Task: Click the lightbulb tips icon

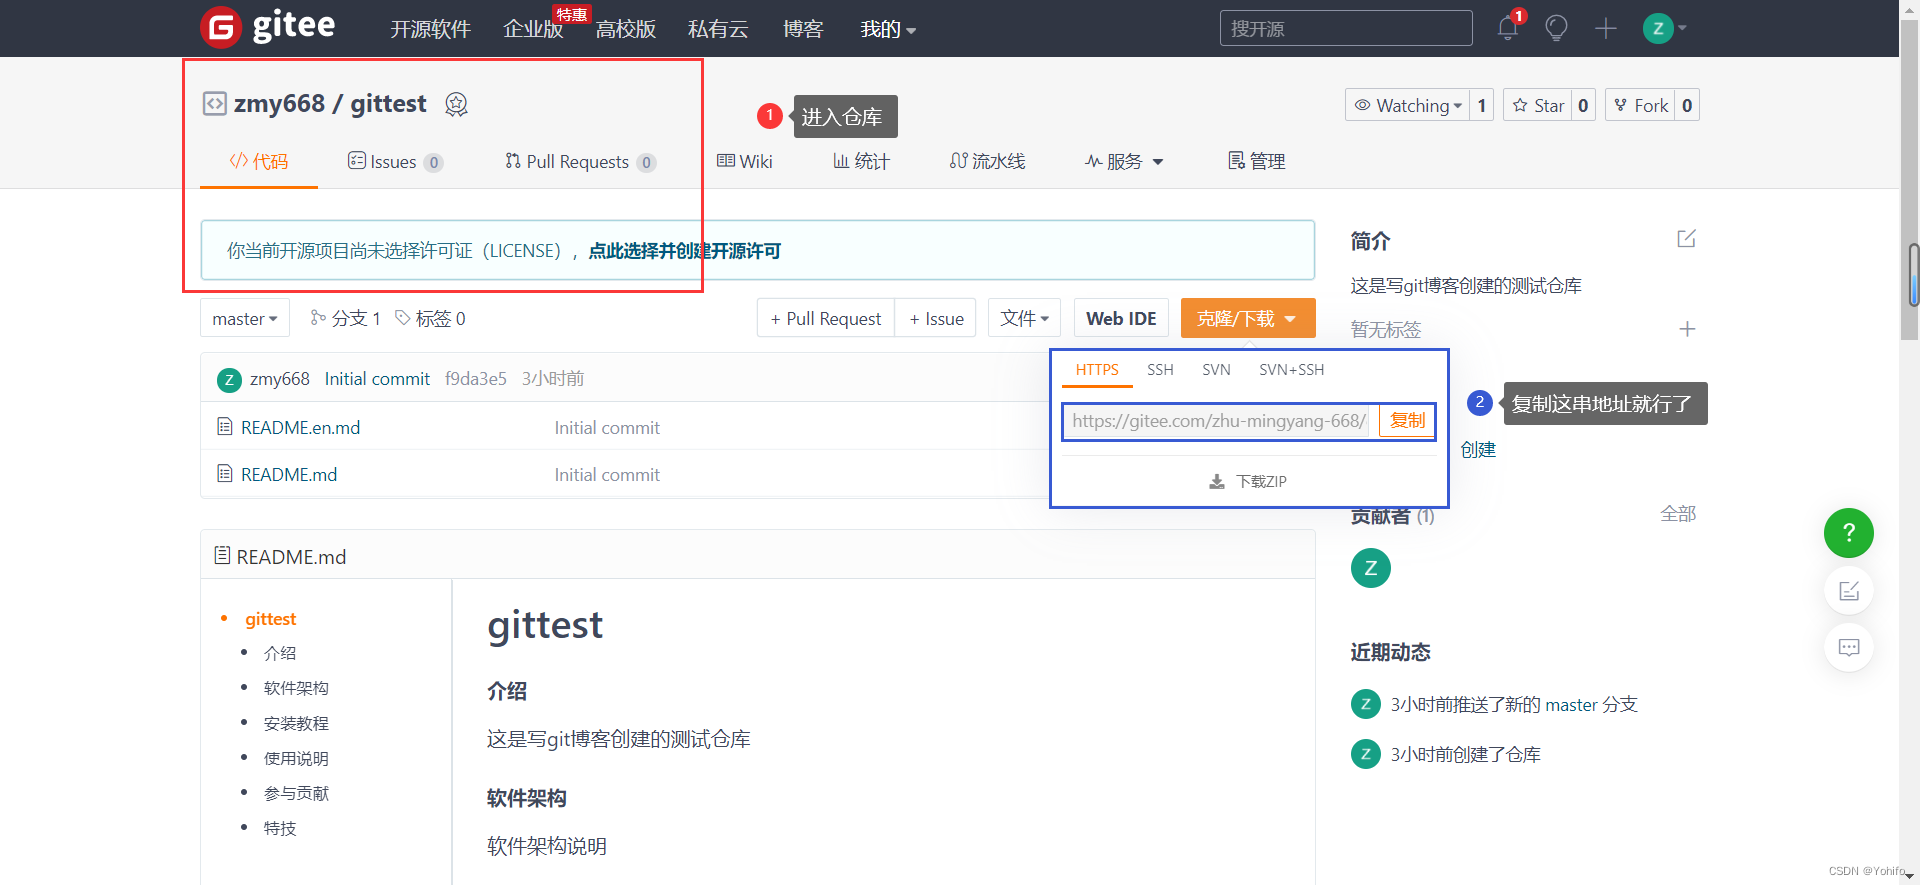Action: click(x=1556, y=28)
